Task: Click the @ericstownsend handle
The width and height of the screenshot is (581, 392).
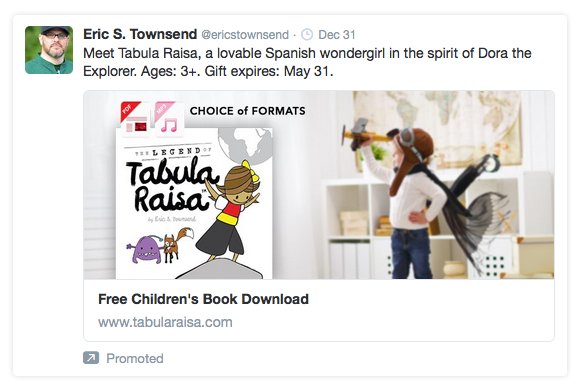Action: pos(245,35)
